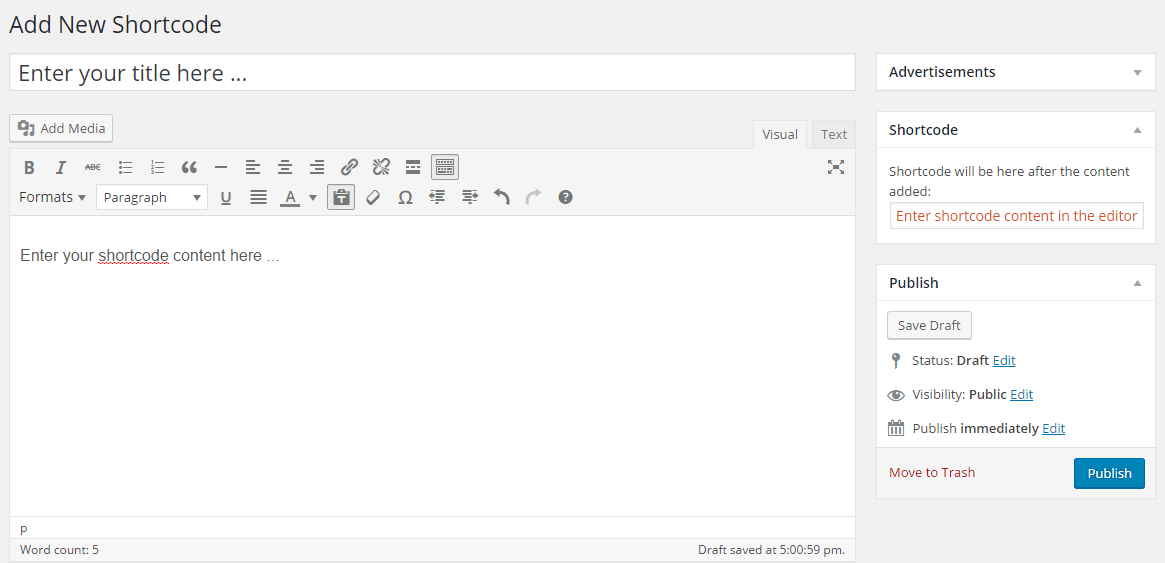Toggle italic formatting

tap(61, 167)
